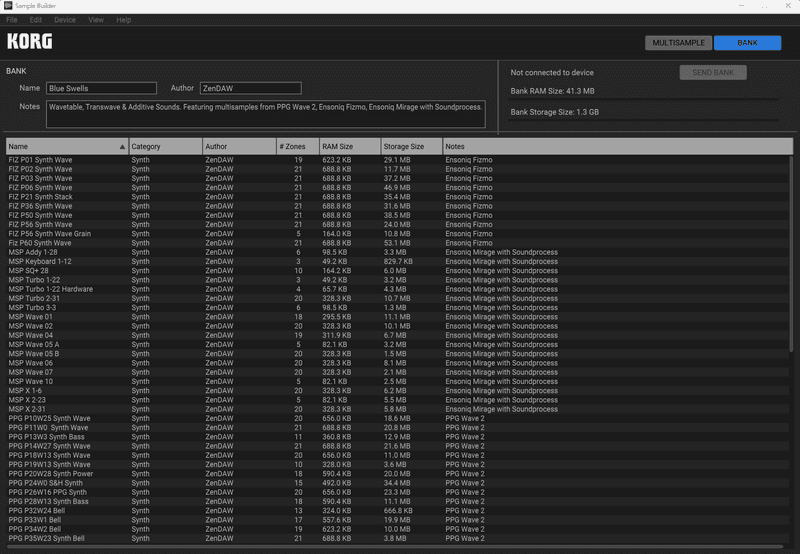The width and height of the screenshot is (800, 554).
Task: Sort by the Category column header
Action: click(x=165, y=146)
